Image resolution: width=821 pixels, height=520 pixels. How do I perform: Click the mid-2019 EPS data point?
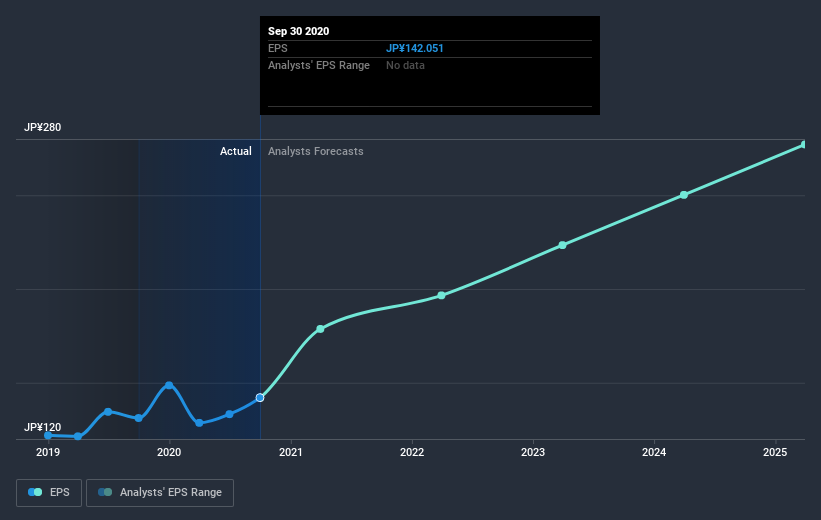point(108,412)
